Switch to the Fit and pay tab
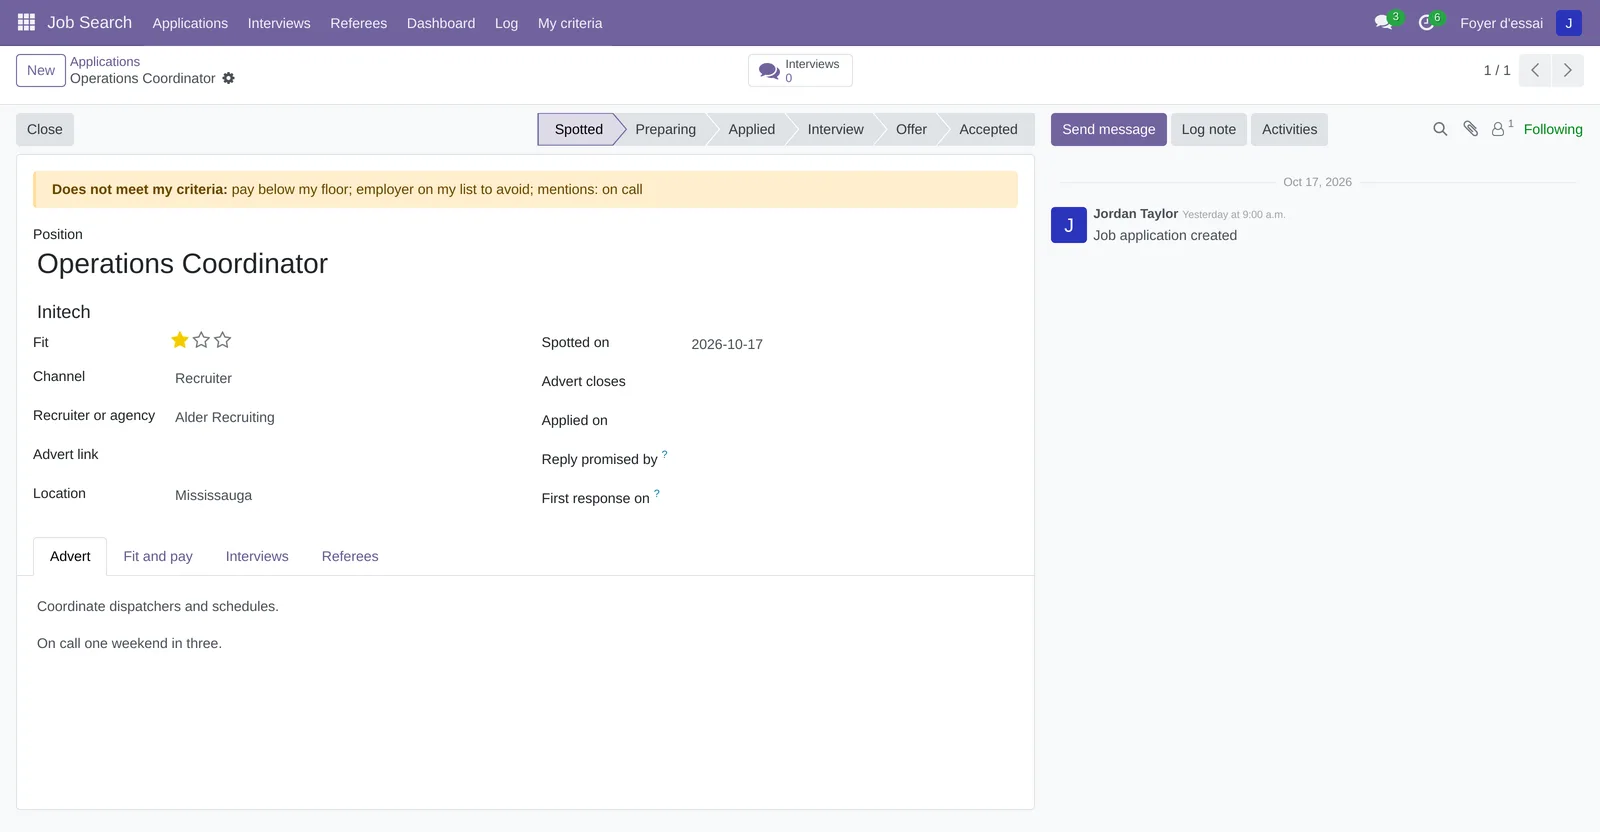The height and width of the screenshot is (832, 1600). point(158,556)
